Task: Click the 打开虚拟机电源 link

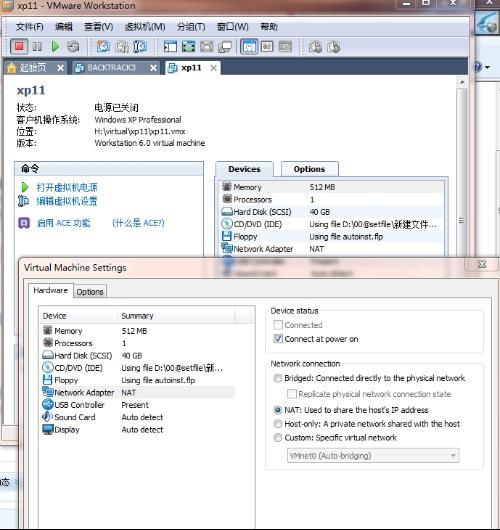Action: point(67,187)
